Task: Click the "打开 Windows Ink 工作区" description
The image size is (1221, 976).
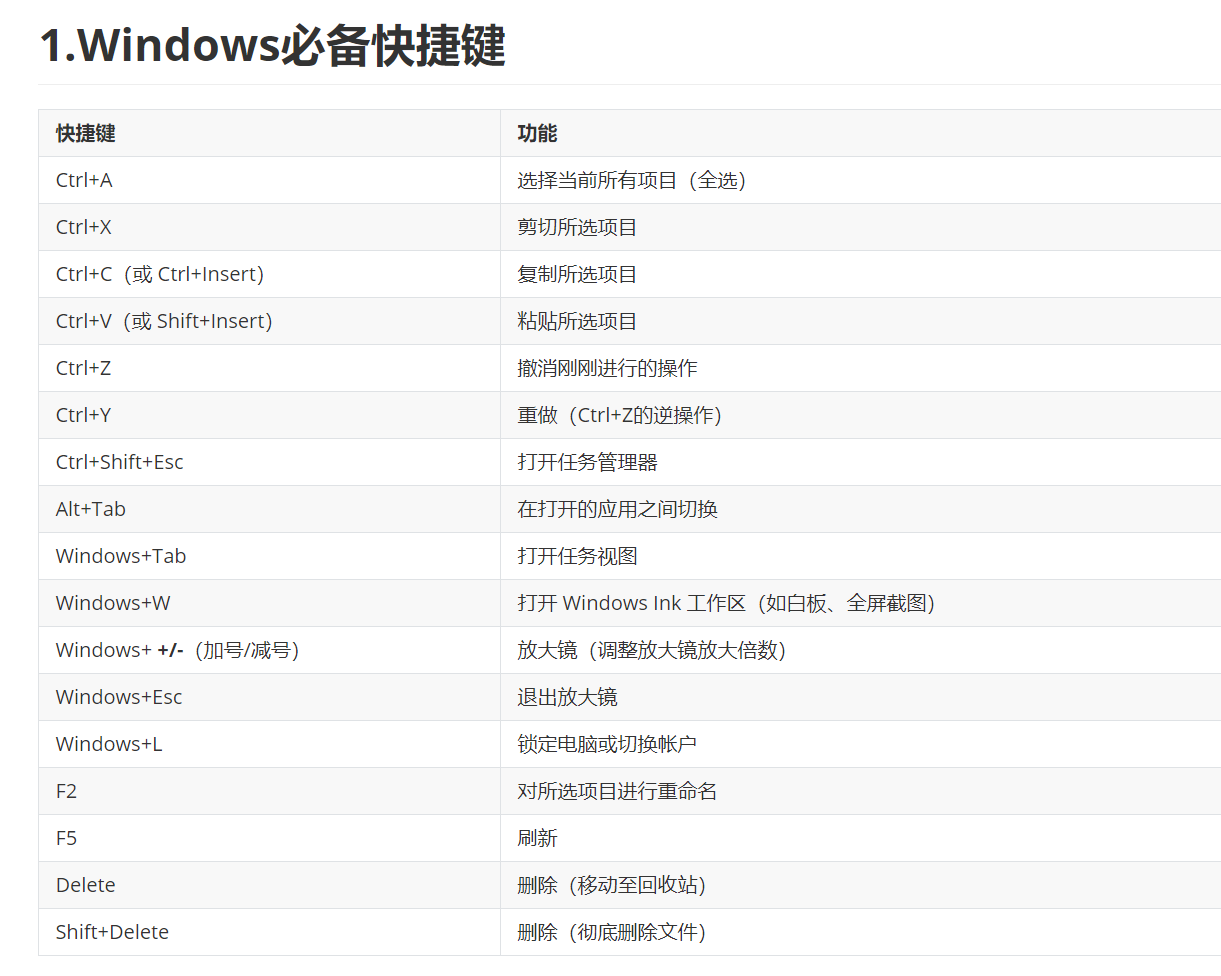Action: pyautogui.click(x=632, y=604)
